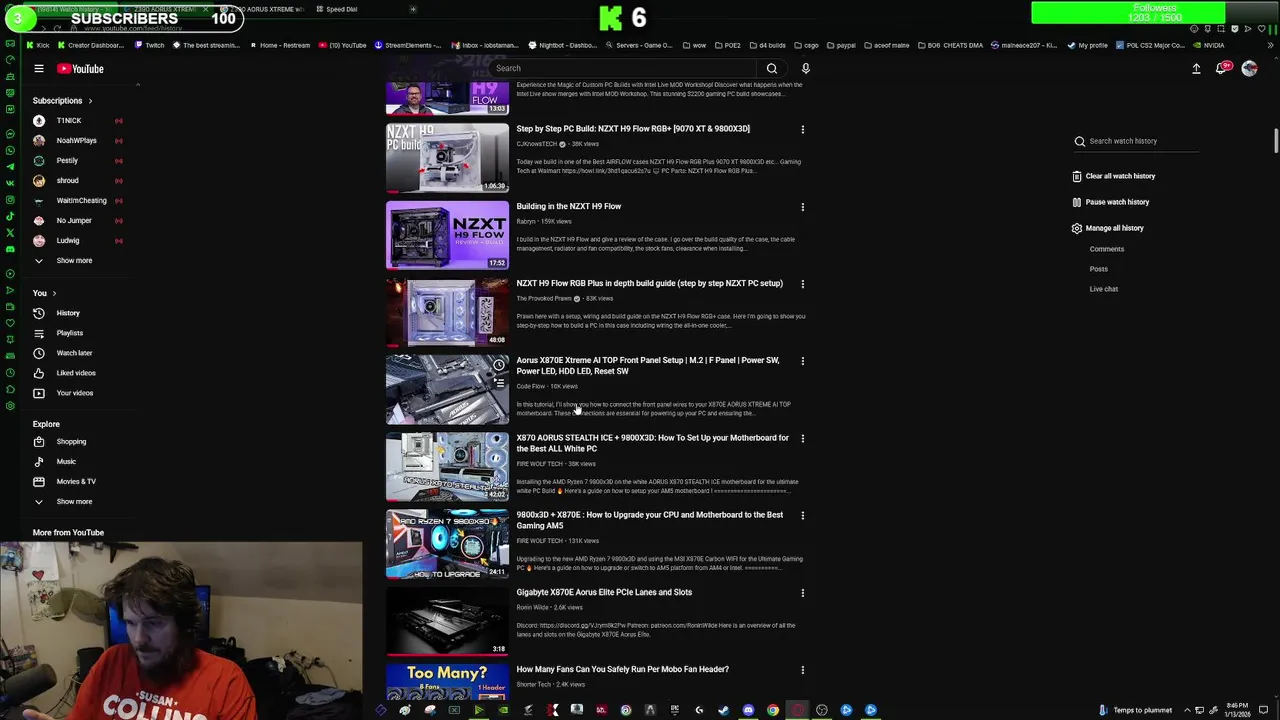1280x720 pixels.
Task: Open shroud subscription channel
Action: (x=68, y=181)
